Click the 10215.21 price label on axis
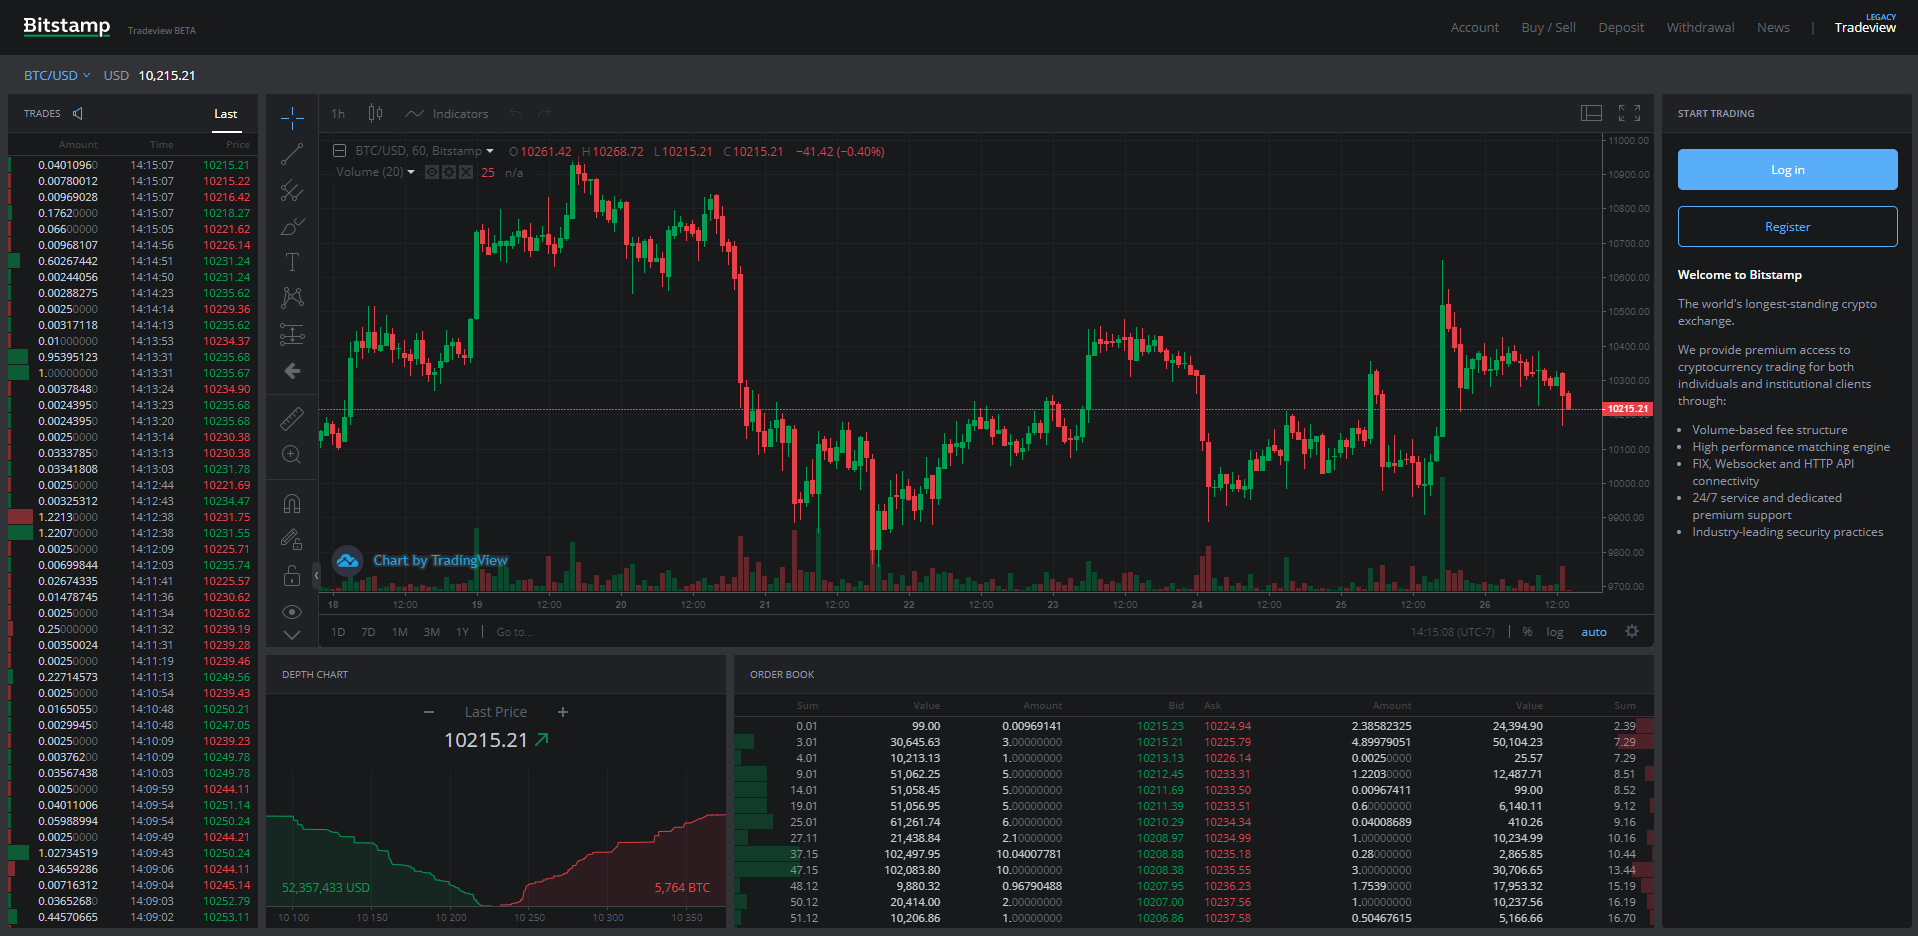Viewport: 1918px width, 936px height. [x=1627, y=408]
